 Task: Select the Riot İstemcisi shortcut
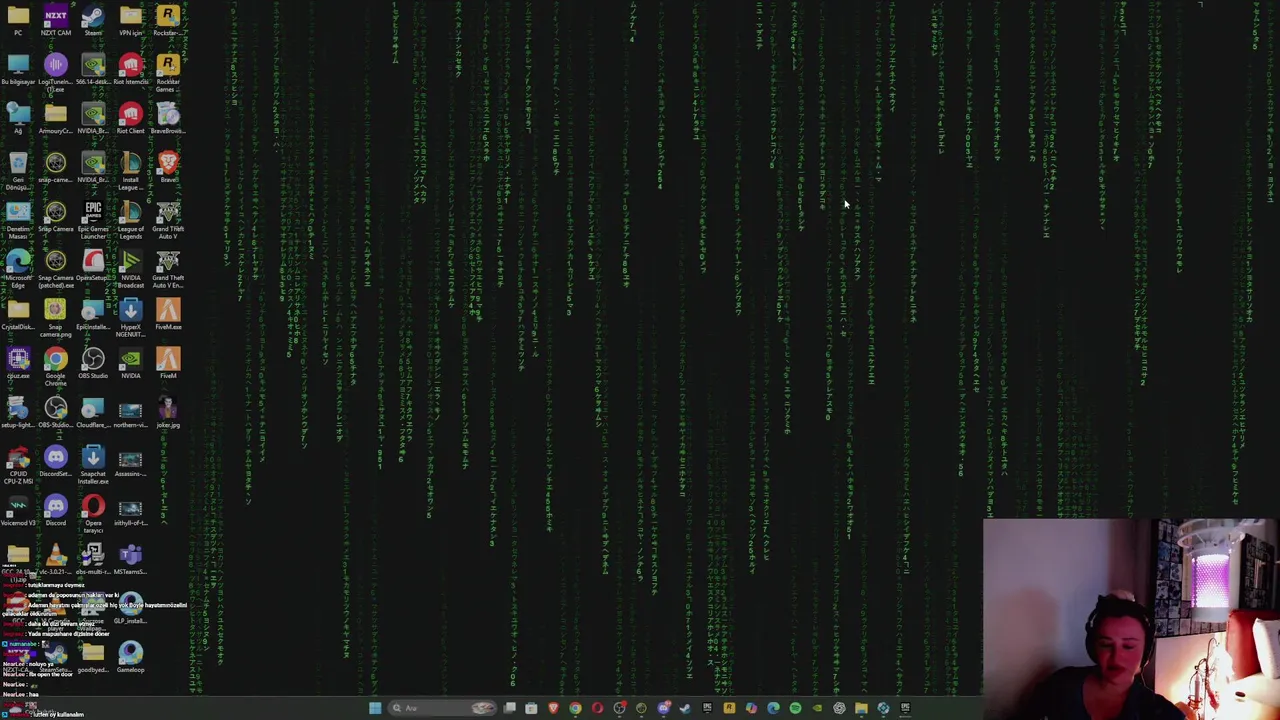(x=130, y=70)
